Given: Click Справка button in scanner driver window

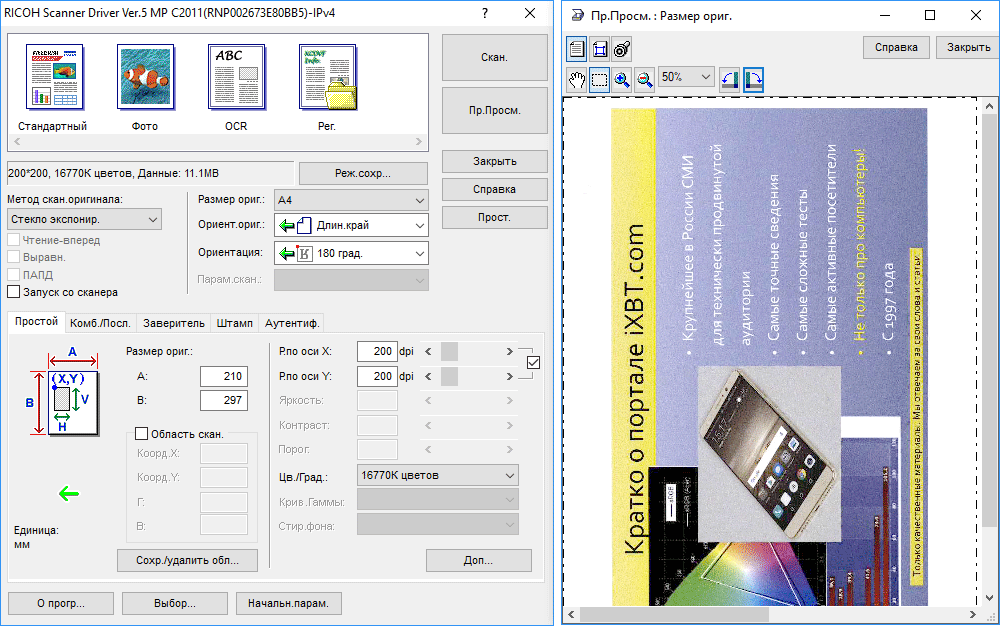Looking at the screenshot, I should pos(494,189).
